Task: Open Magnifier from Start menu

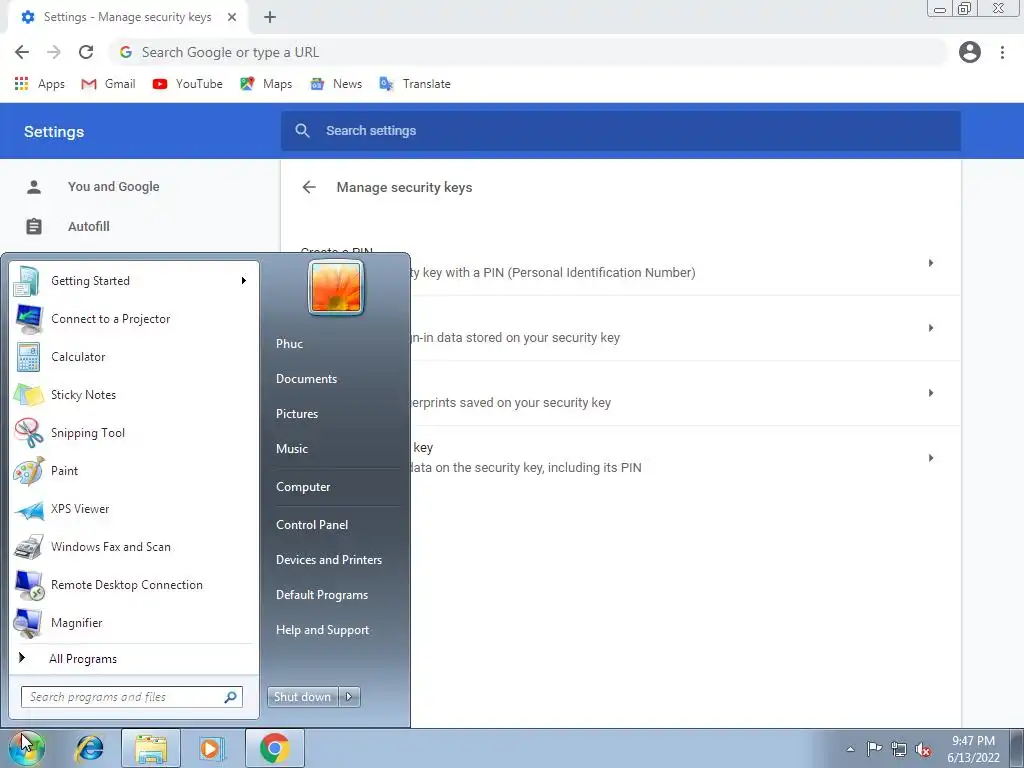Action: click(x=133, y=622)
